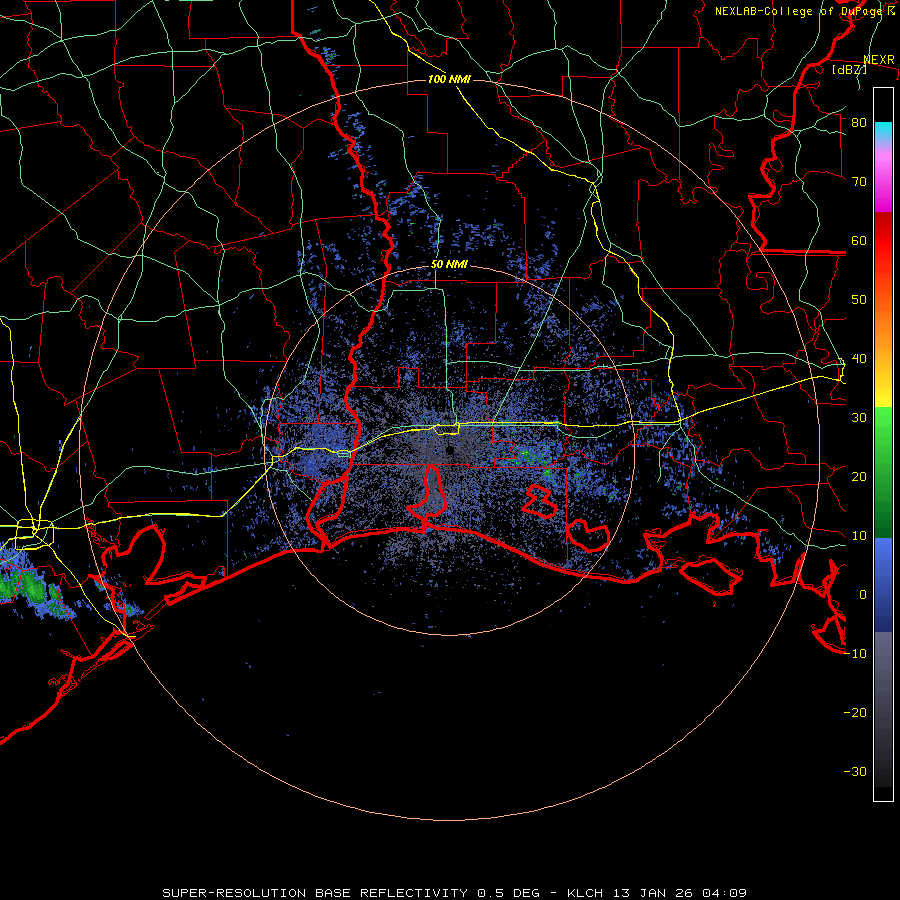The height and width of the screenshot is (900, 900).
Task: Click the 30 value on the dBZ scale
Action: (859, 417)
